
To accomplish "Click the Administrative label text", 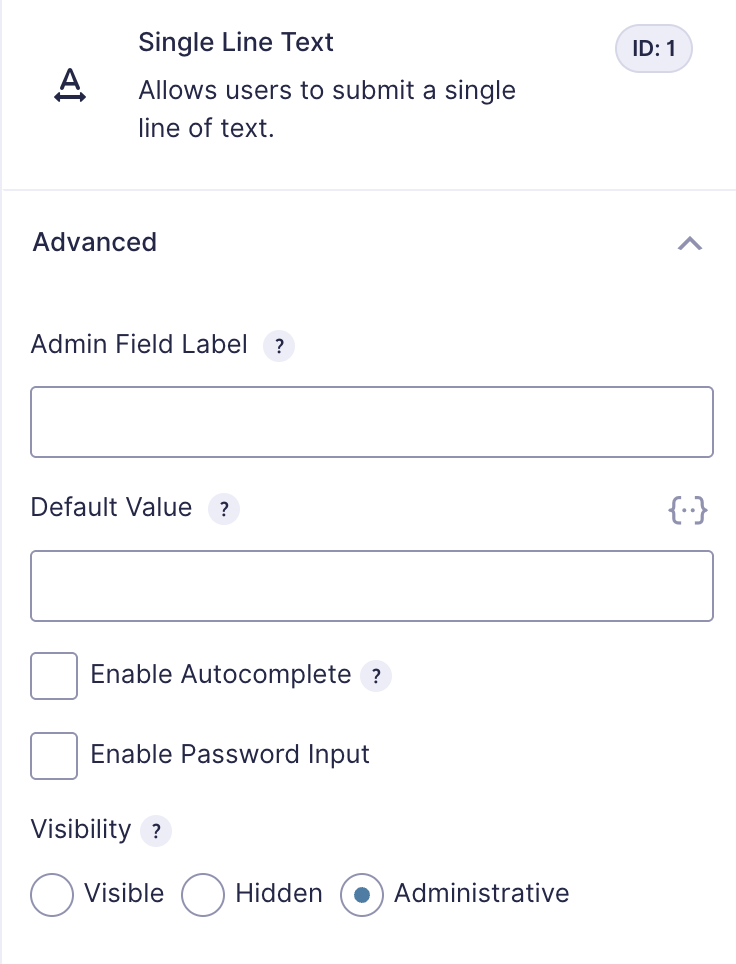I will (x=481, y=893).
